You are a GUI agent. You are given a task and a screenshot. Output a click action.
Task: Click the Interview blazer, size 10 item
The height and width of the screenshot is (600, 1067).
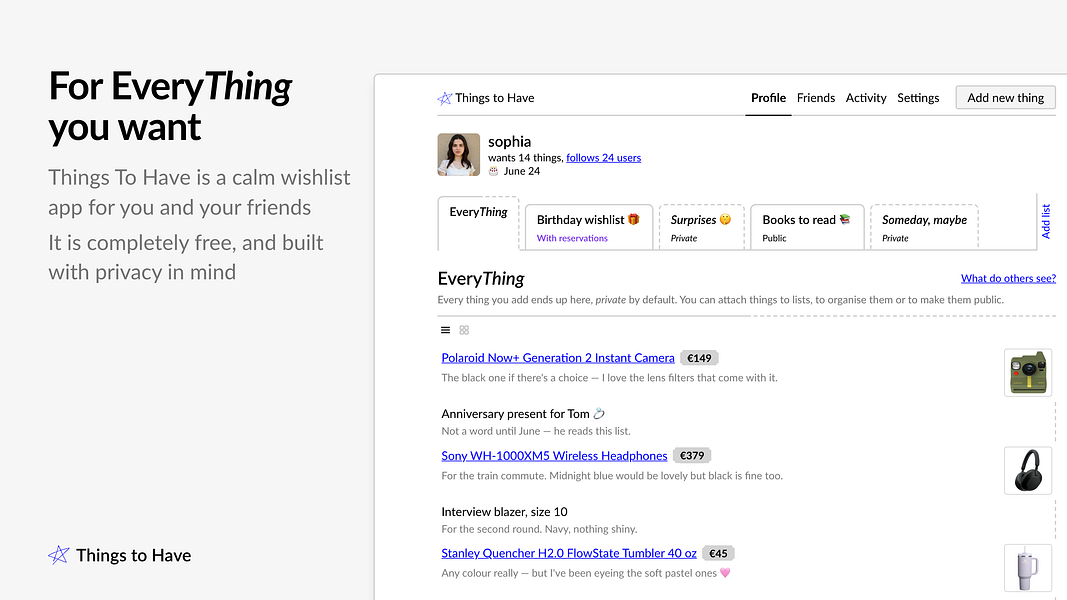click(504, 512)
